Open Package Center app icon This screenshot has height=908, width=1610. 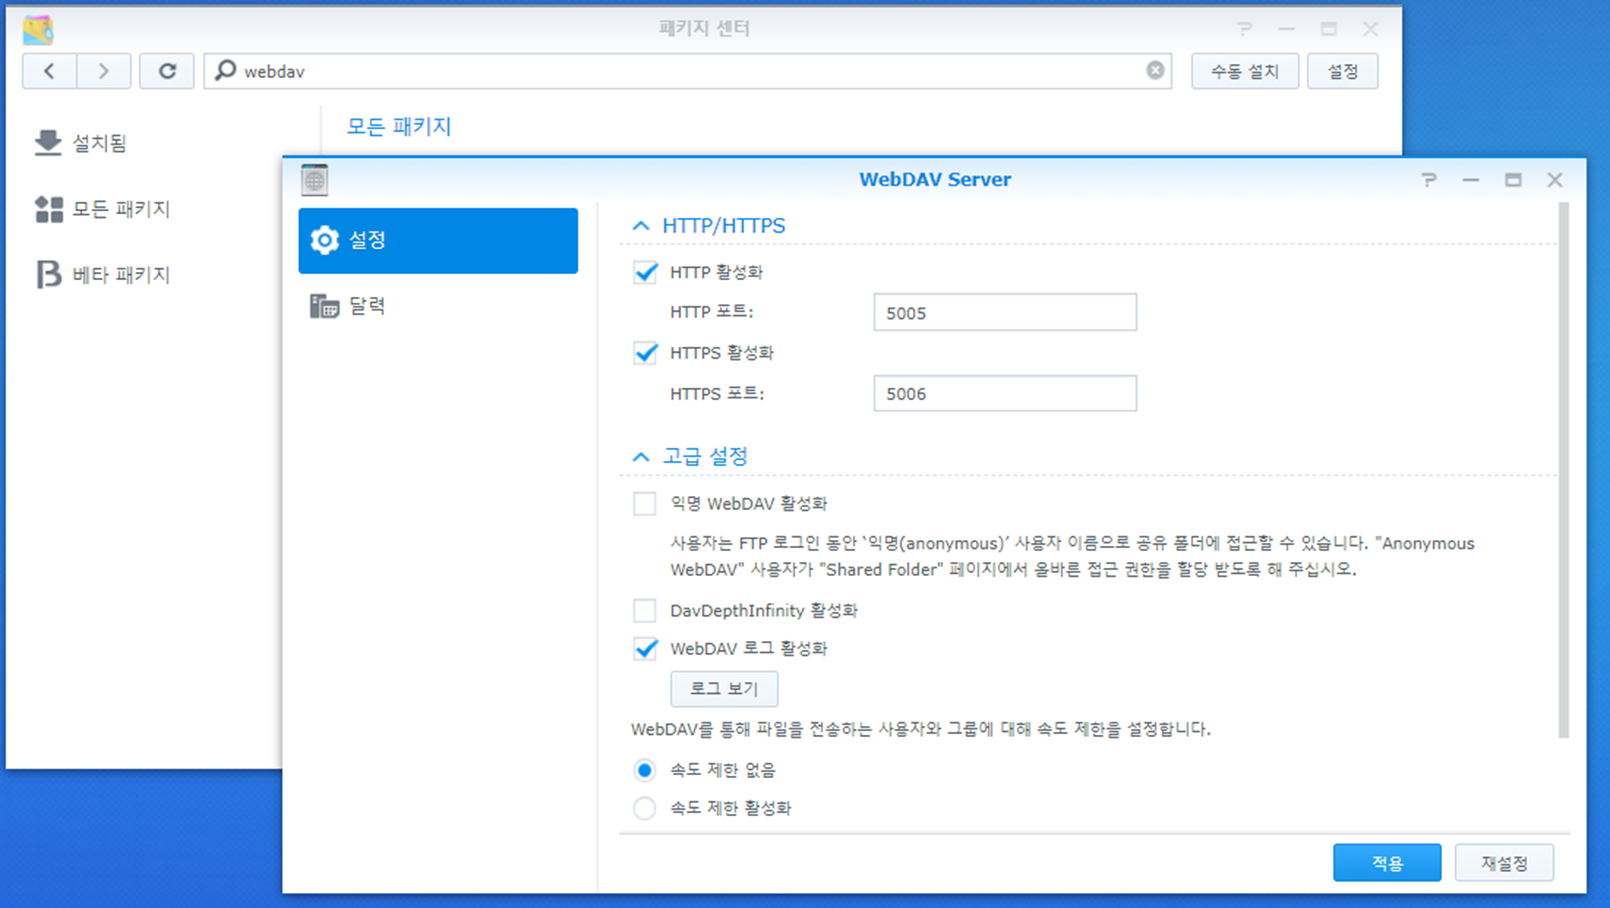38,29
